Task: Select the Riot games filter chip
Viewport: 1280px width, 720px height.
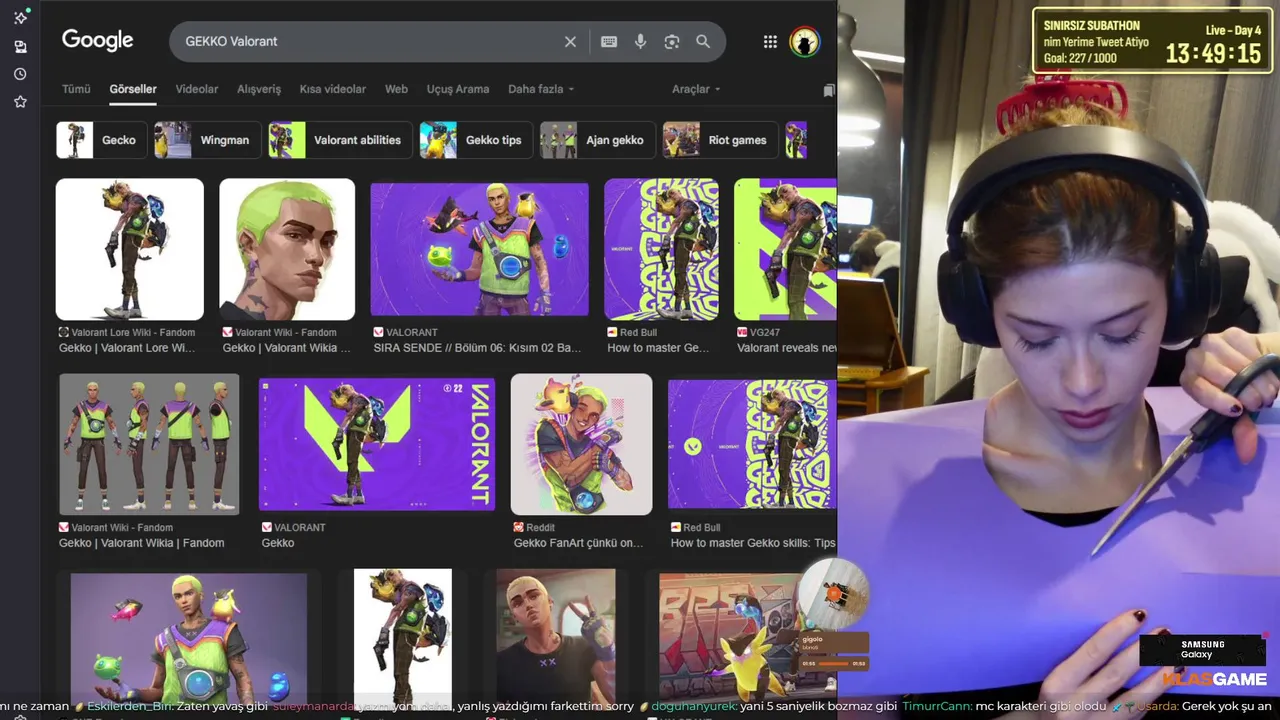Action: [x=721, y=140]
